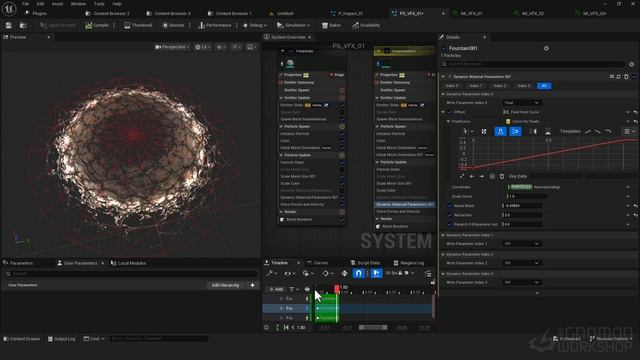Image resolution: width=640 pixels, height=360 pixels.
Task: Toggle Bounds display in toolbar
Action: 173,25
